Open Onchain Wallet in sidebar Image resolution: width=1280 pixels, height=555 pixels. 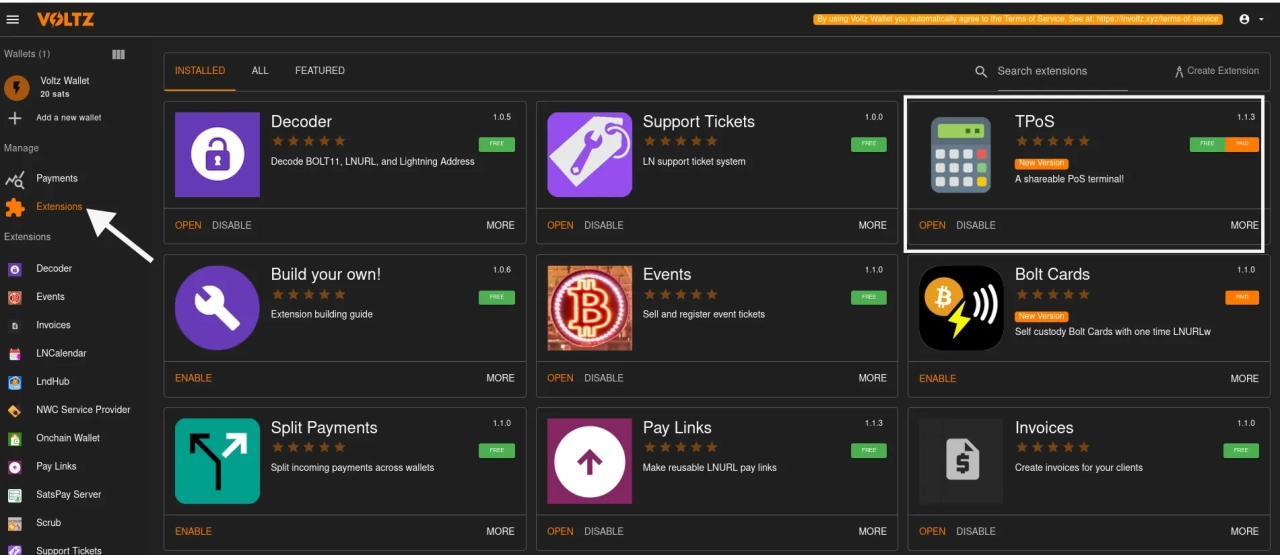tap(67, 438)
